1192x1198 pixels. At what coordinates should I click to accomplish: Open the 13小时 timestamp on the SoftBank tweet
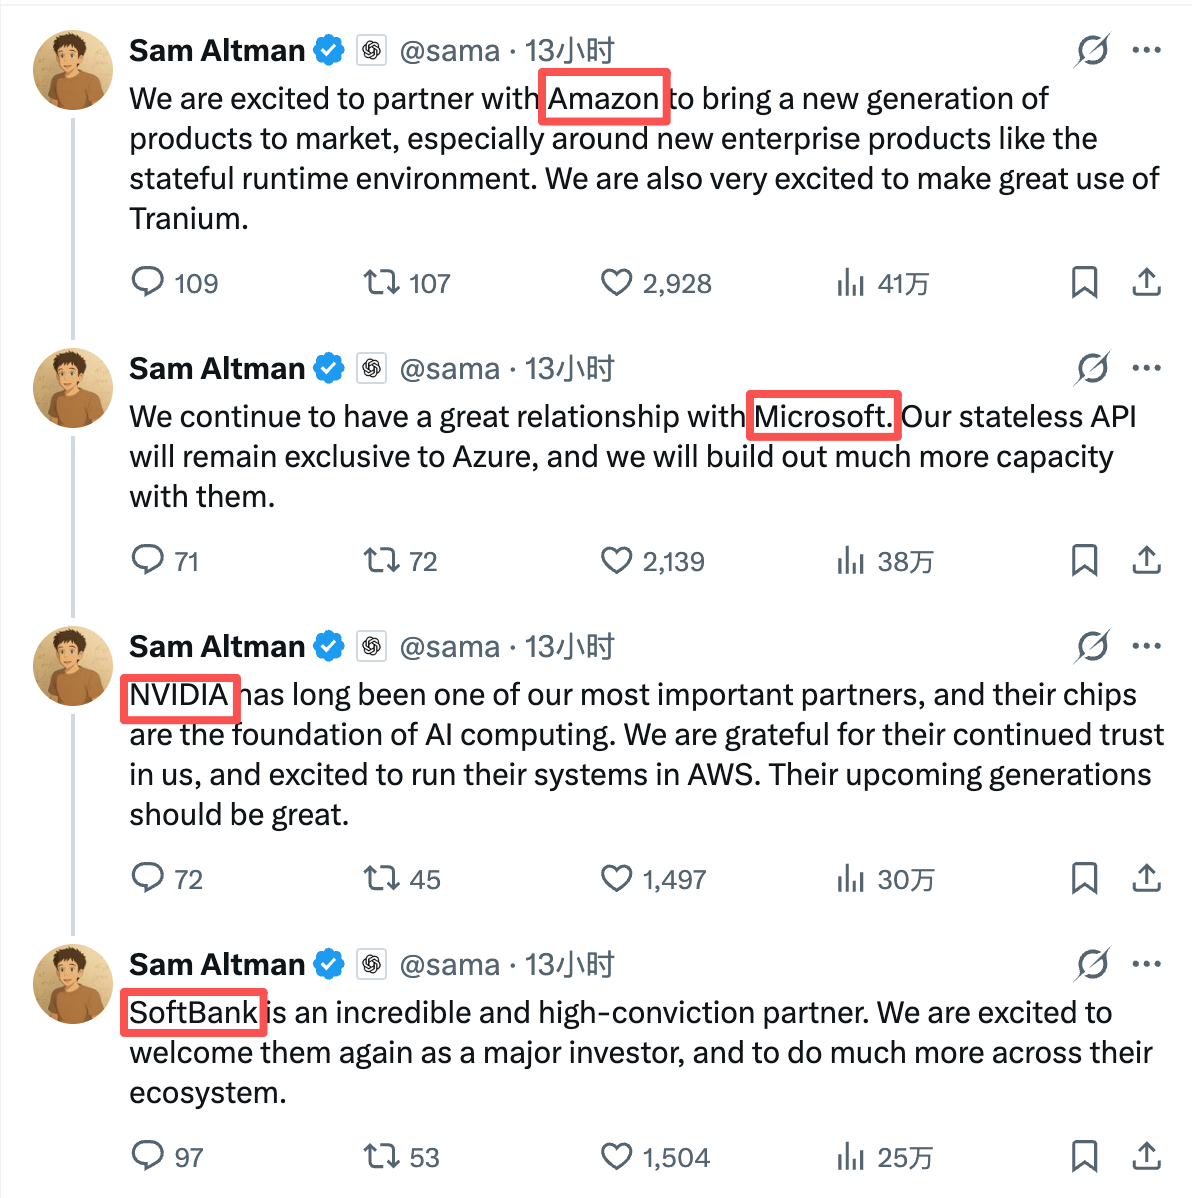point(570,965)
